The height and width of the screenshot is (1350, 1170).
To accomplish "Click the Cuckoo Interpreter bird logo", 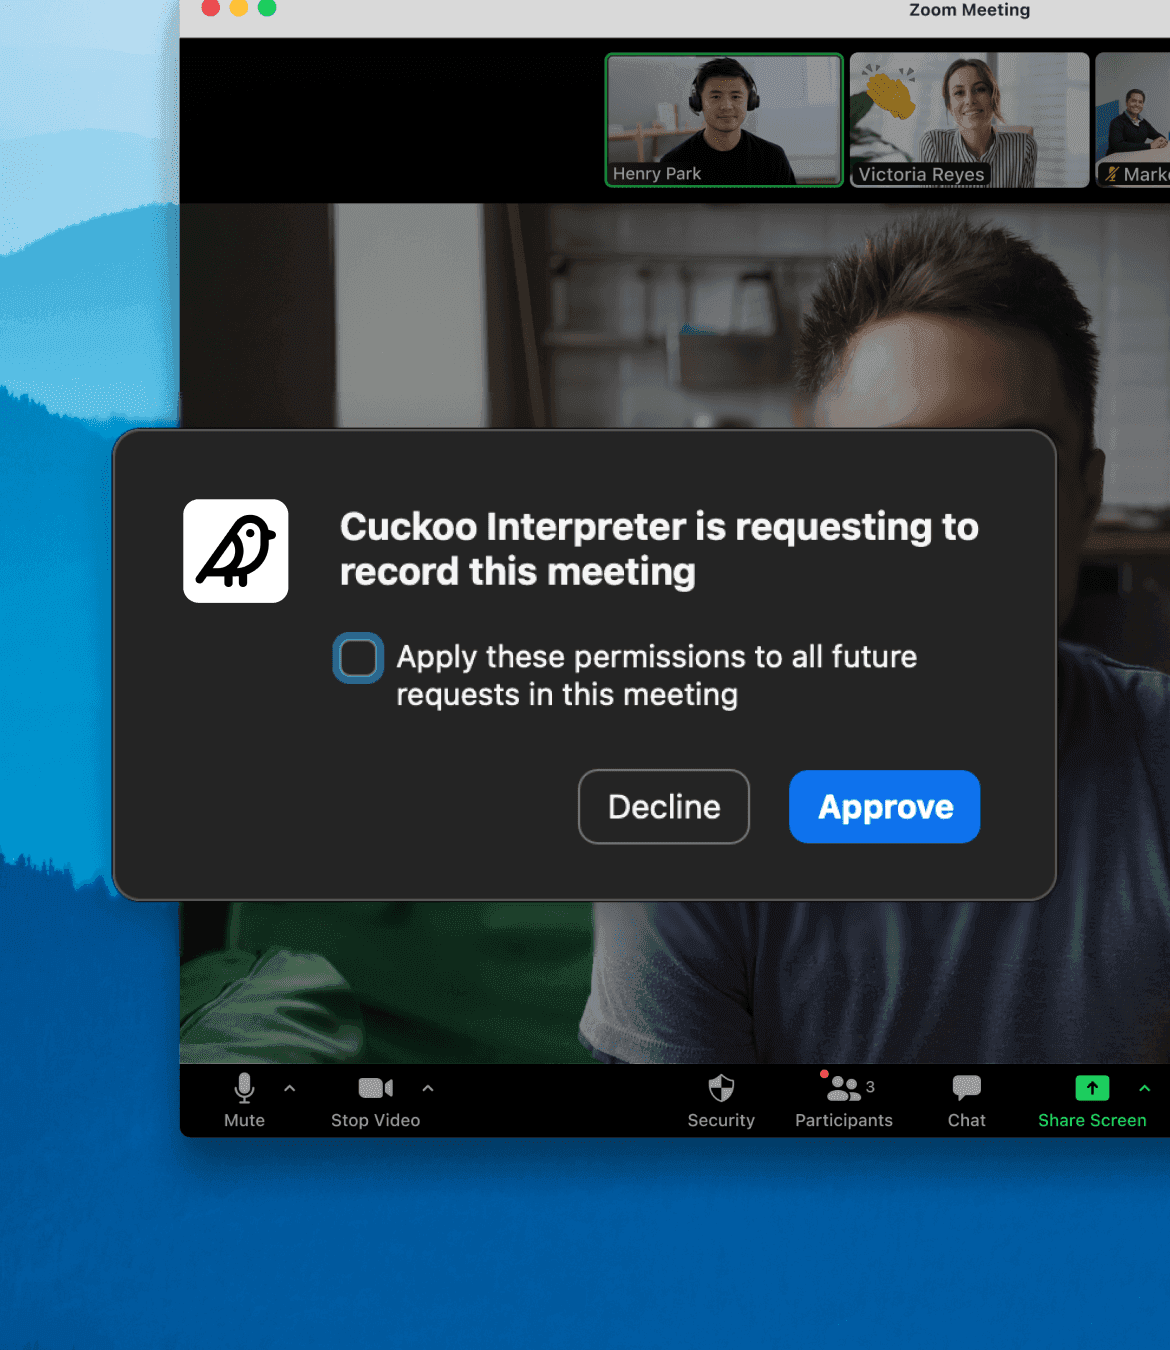I will [x=236, y=551].
